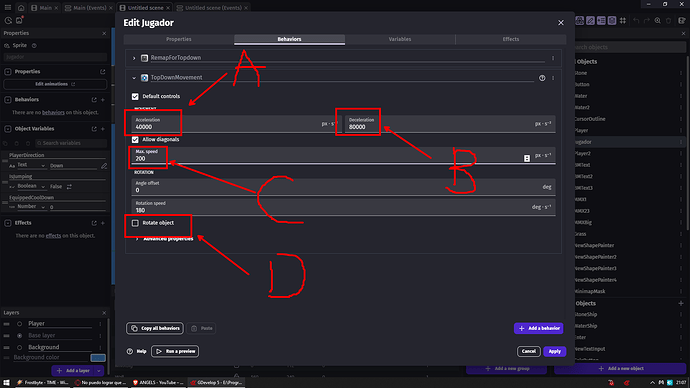Click the Add a behavior button
Viewport: 690px width, 388px height.
coord(539,328)
